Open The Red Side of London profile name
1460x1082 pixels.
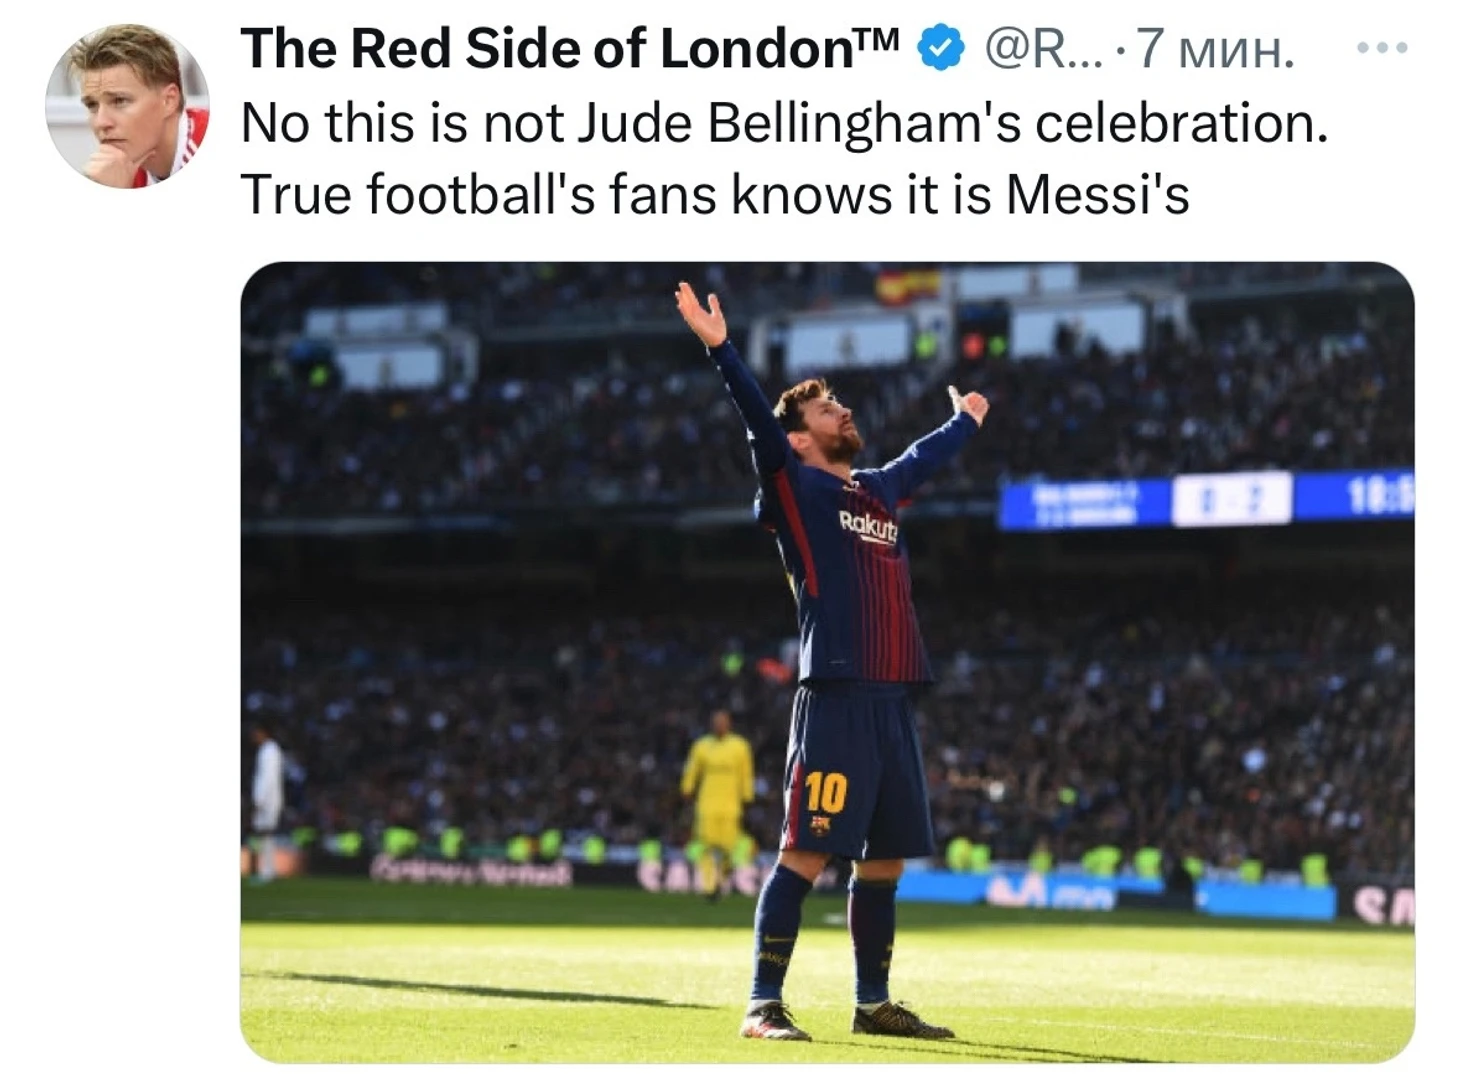[x=548, y=48]
